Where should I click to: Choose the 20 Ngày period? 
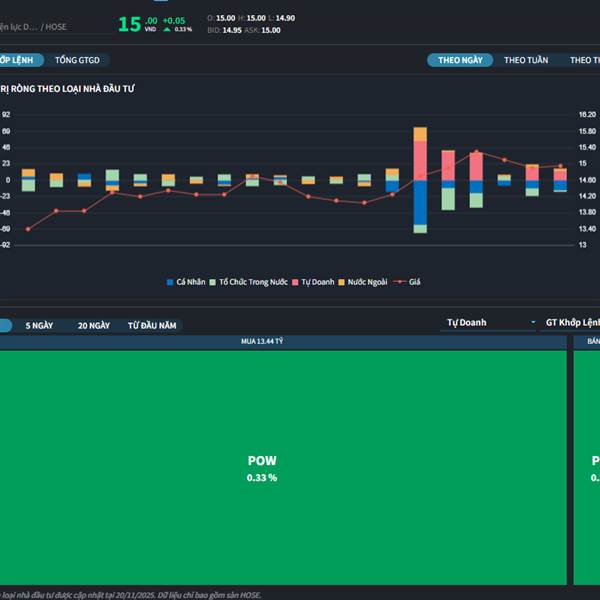coord(93,325)
